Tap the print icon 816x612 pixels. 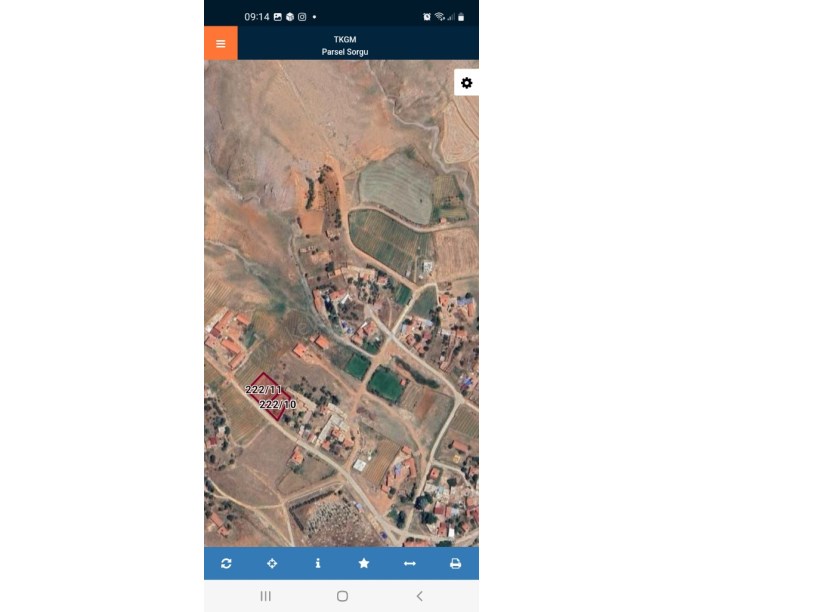[455, 563]
